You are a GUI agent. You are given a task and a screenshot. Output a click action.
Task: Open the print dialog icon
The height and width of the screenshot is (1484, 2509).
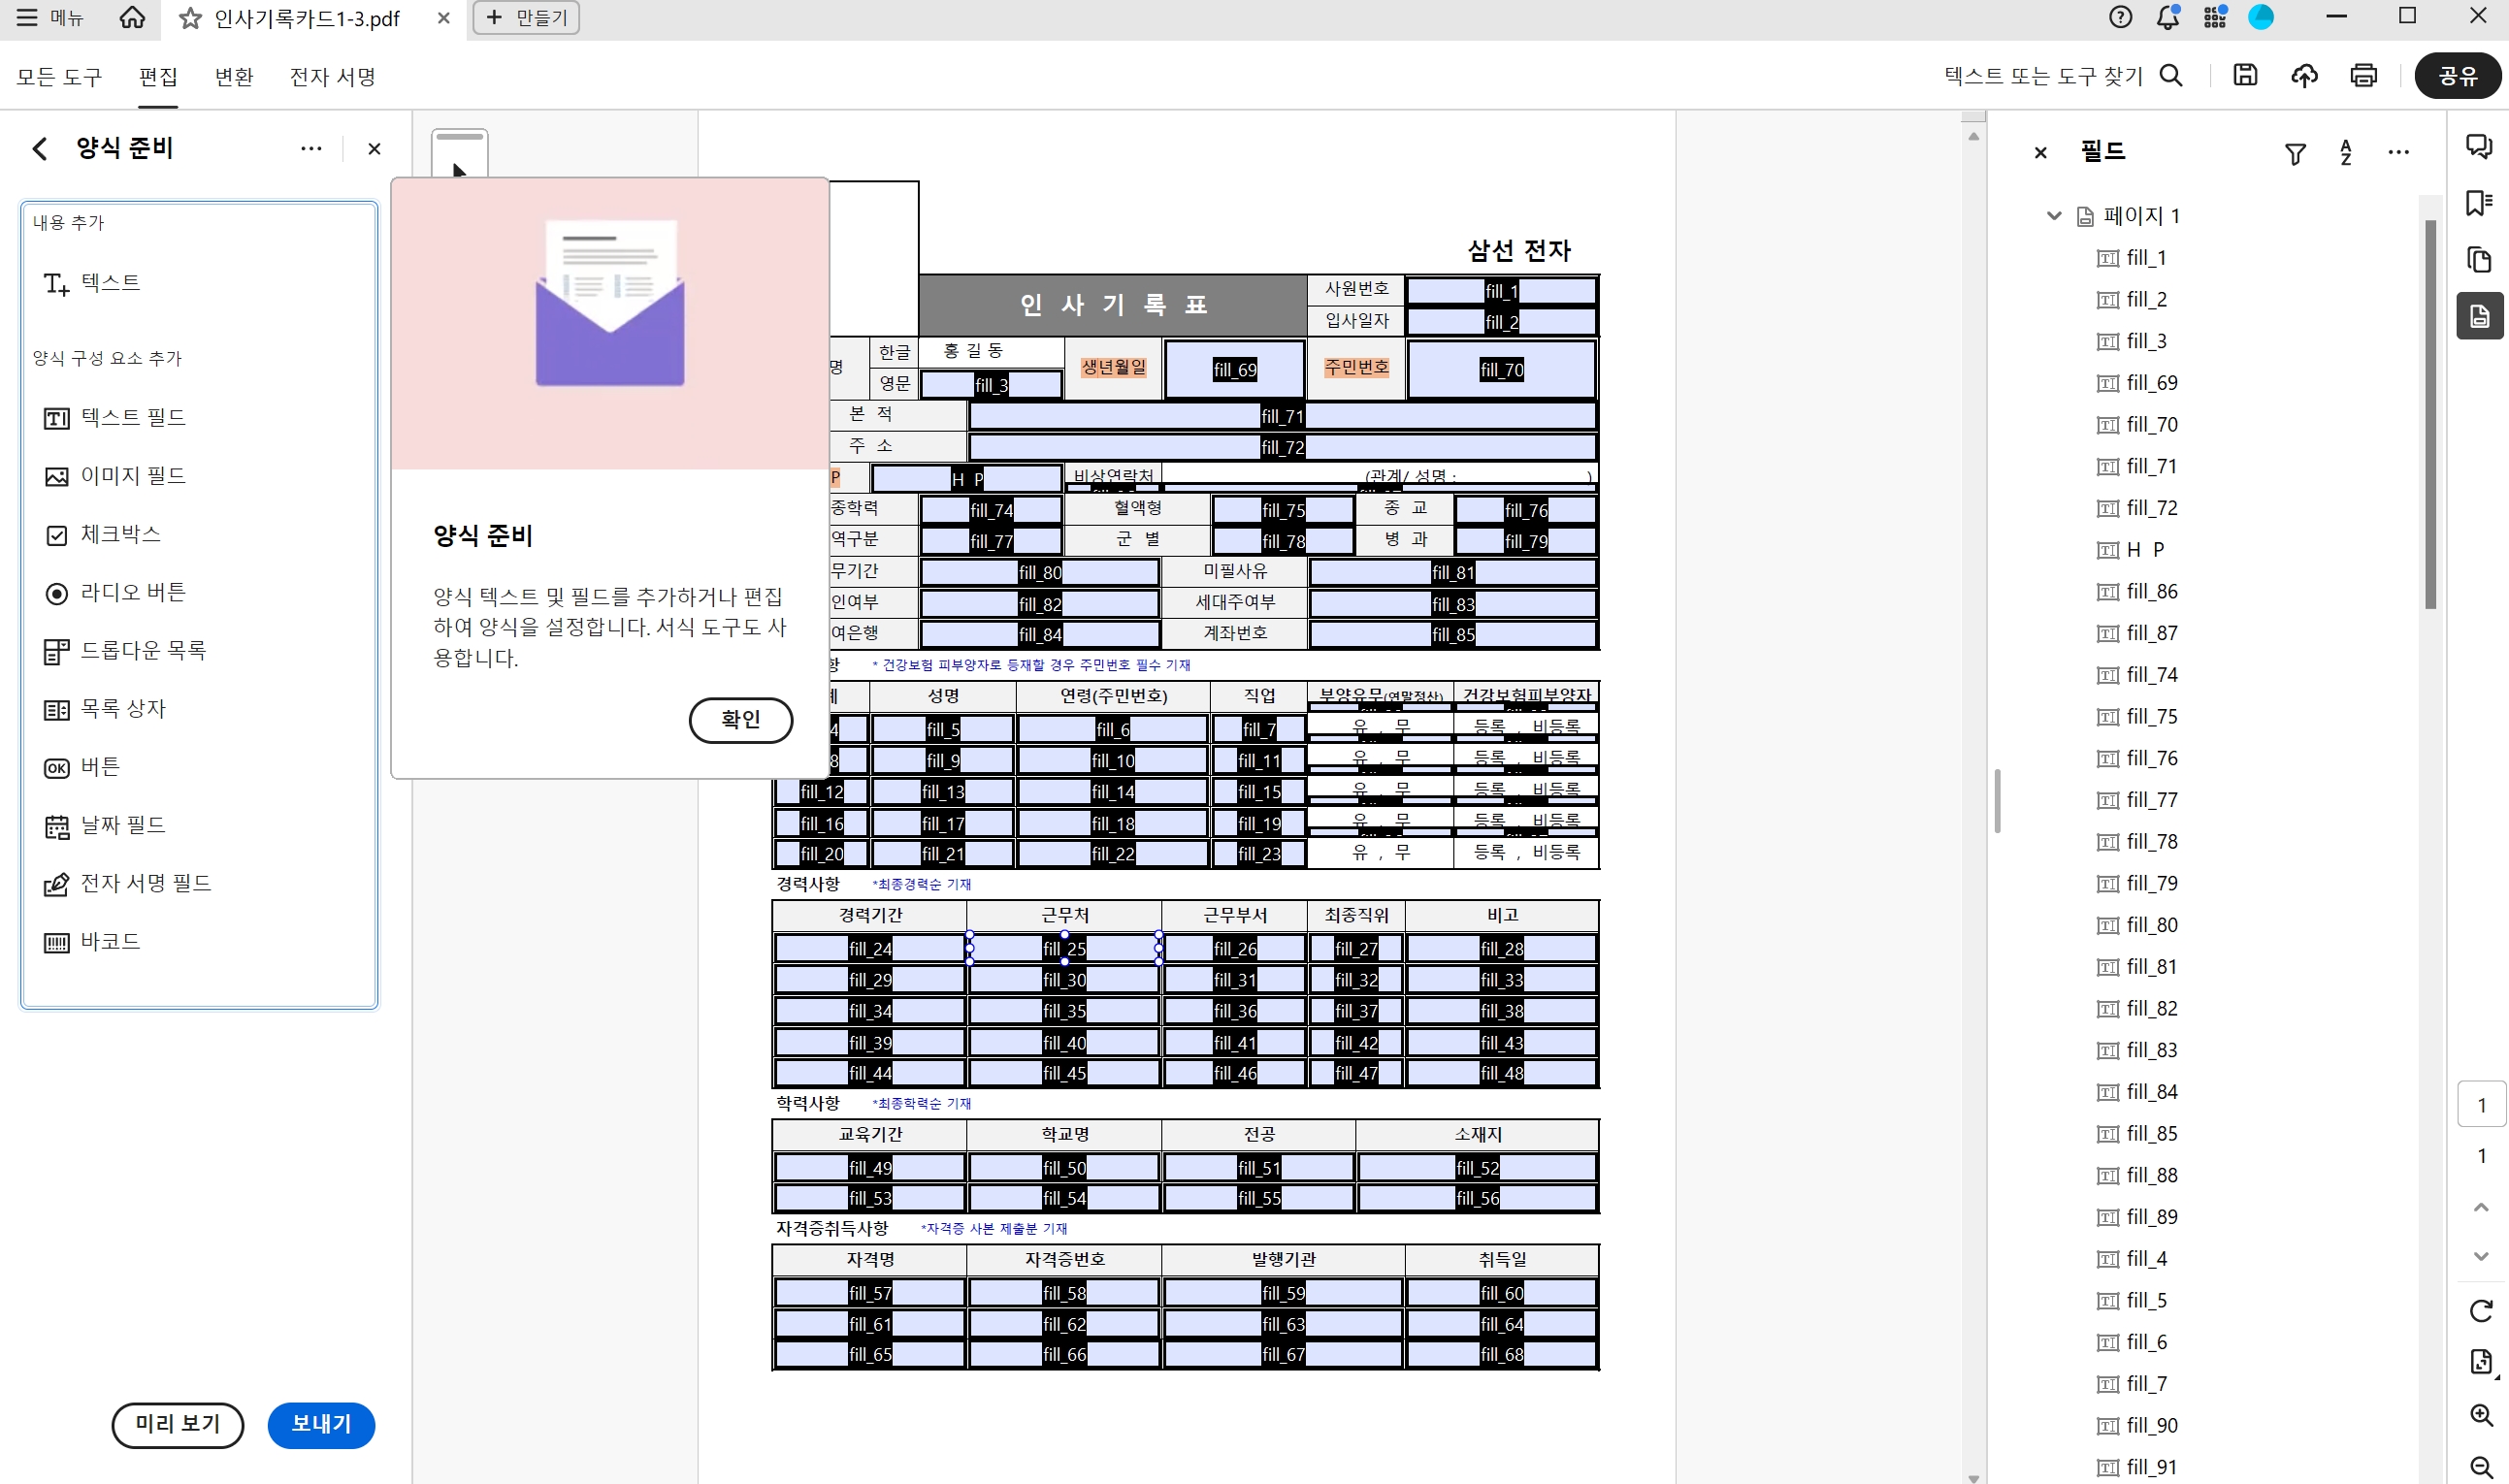[x=2363, y=75]
